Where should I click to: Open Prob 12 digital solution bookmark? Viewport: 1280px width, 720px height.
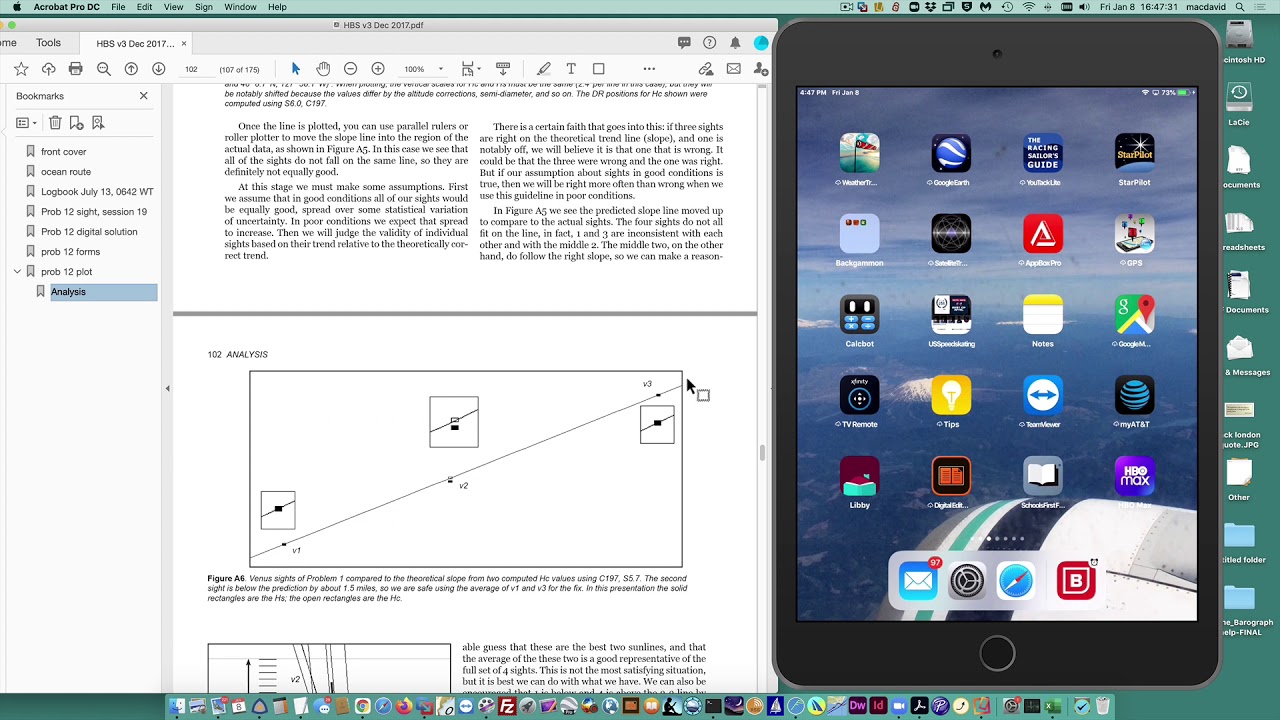pyautogui.click(x=89, y=232)
